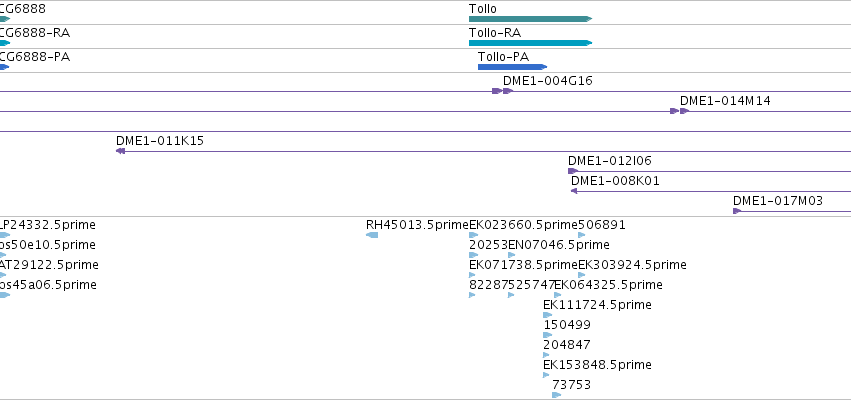Click the EK023660.5prime EST arrow
The height and width of the screenshot is (400, 851).
point(473,235)
